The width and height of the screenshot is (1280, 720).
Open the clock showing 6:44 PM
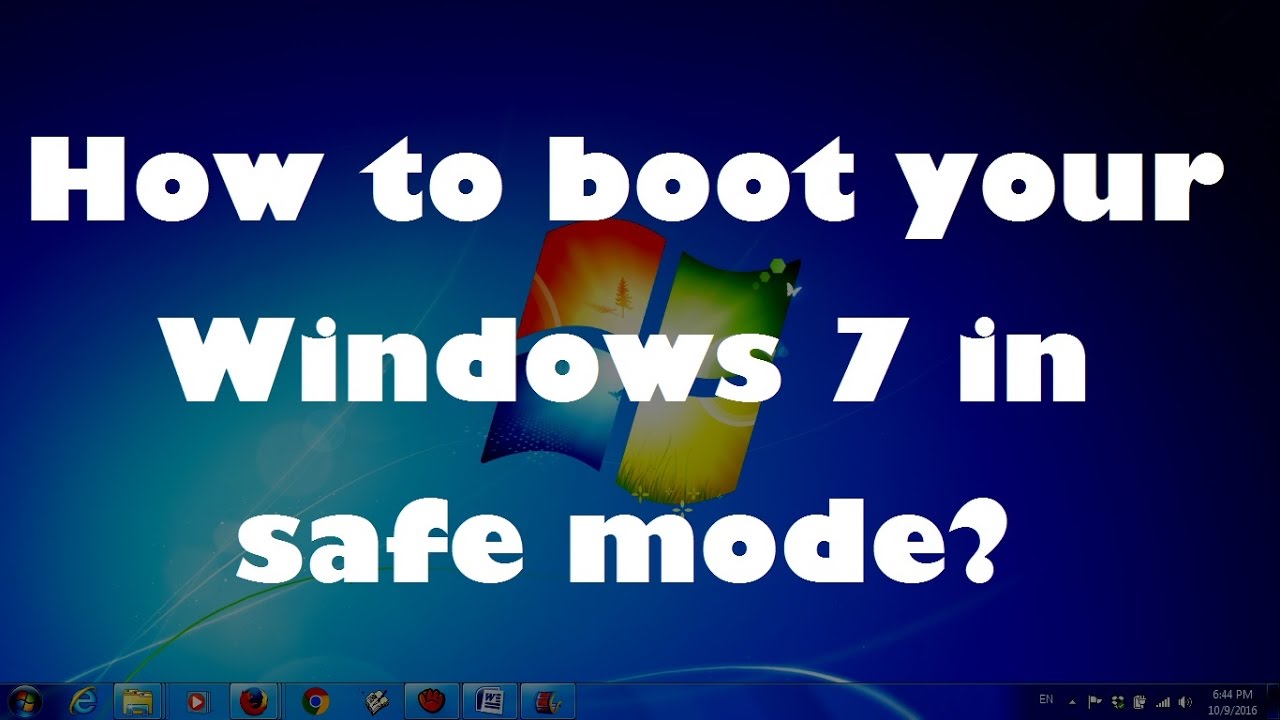coord(1232,702)
